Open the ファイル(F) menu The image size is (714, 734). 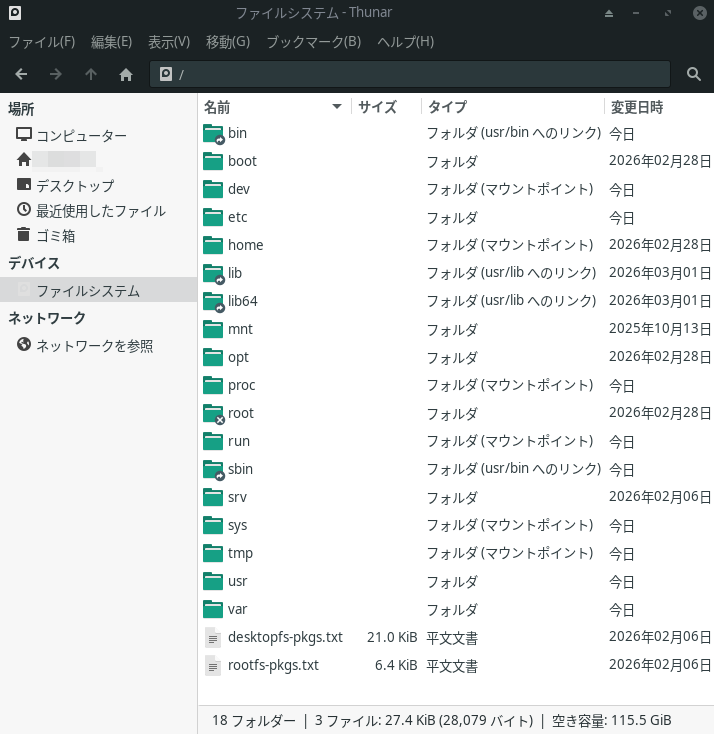click(x=42, y=42)
